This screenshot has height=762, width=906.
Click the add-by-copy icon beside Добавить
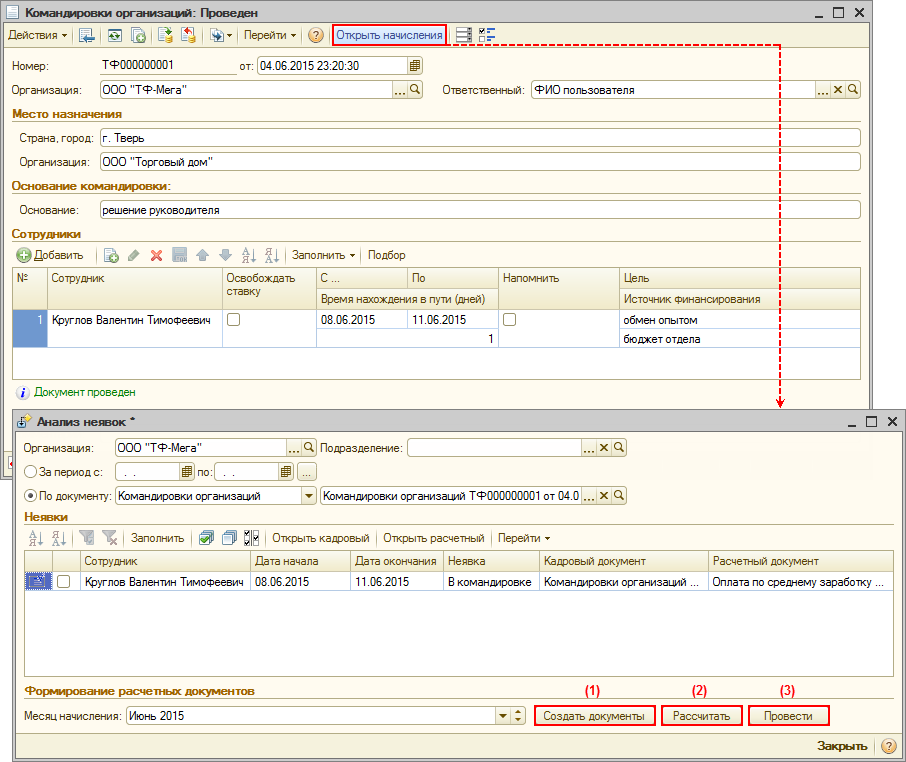coord(111,255)
